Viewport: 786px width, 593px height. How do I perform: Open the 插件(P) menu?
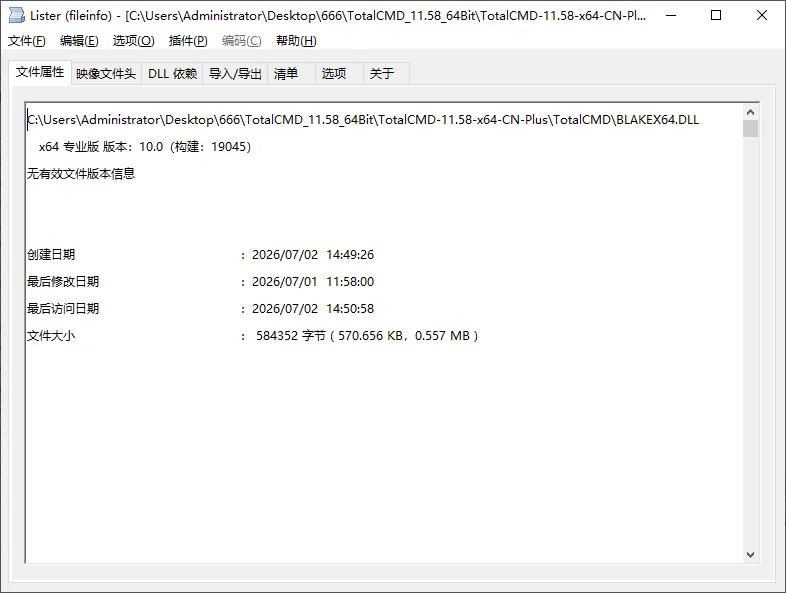tap(188, 41)
